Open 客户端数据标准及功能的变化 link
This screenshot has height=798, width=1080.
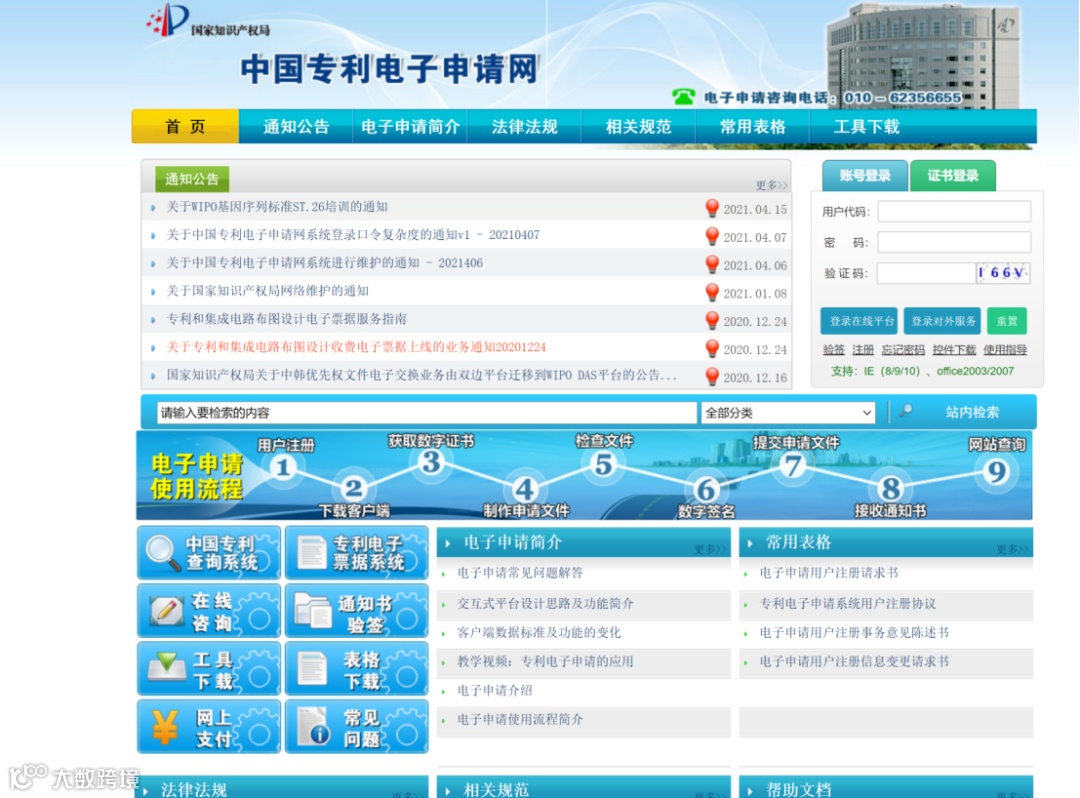539,633
